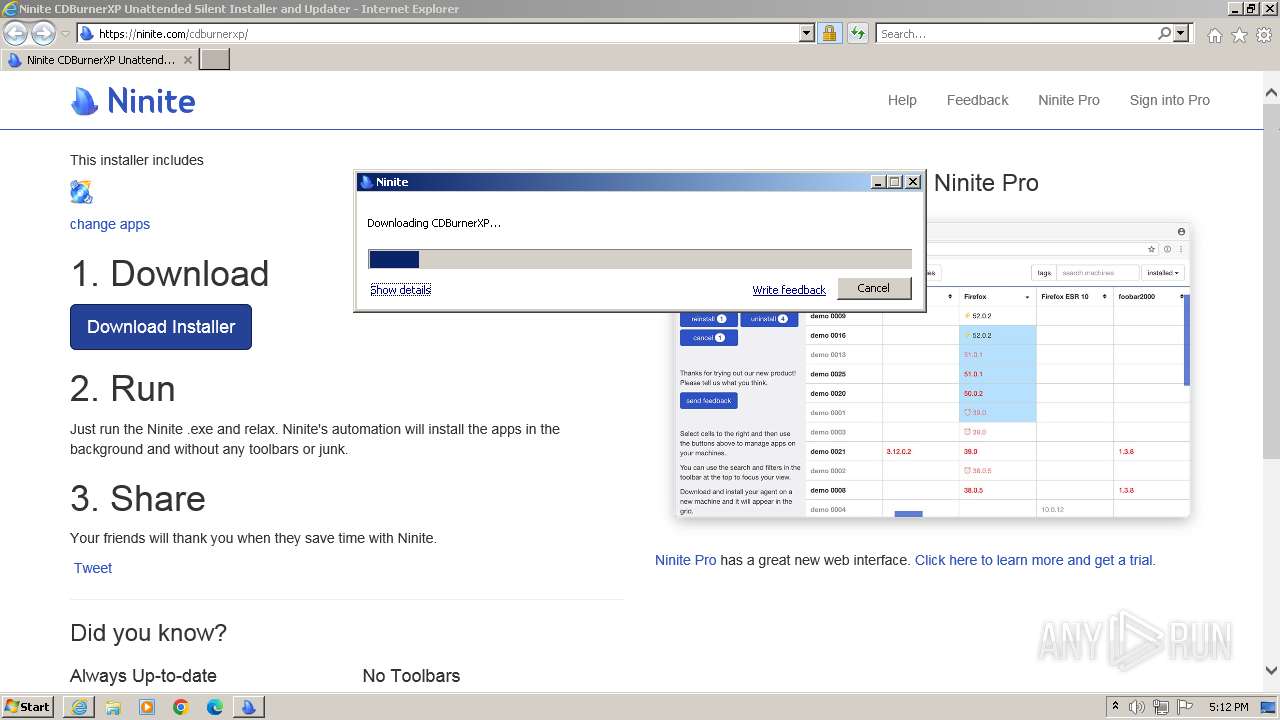Click the 5:12 PM system clock
The height and width of the screenshot is (720, 1280).
pyautogui.click(x=1228, y=707)
